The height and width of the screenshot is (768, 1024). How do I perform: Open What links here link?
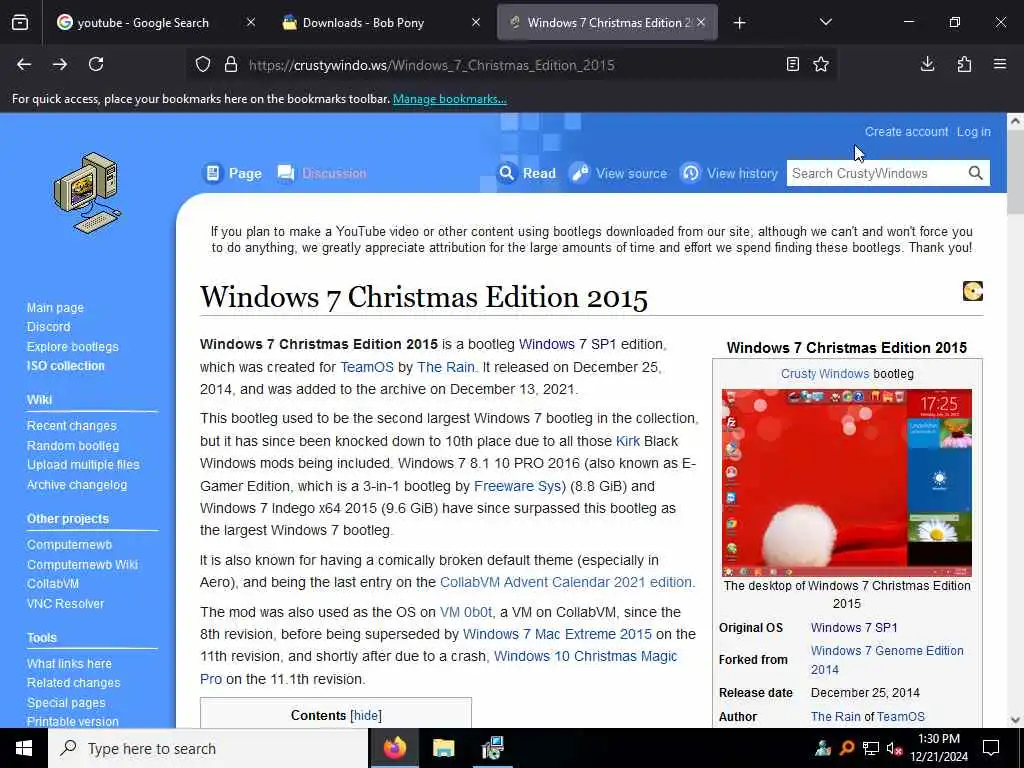pos(69,664)
